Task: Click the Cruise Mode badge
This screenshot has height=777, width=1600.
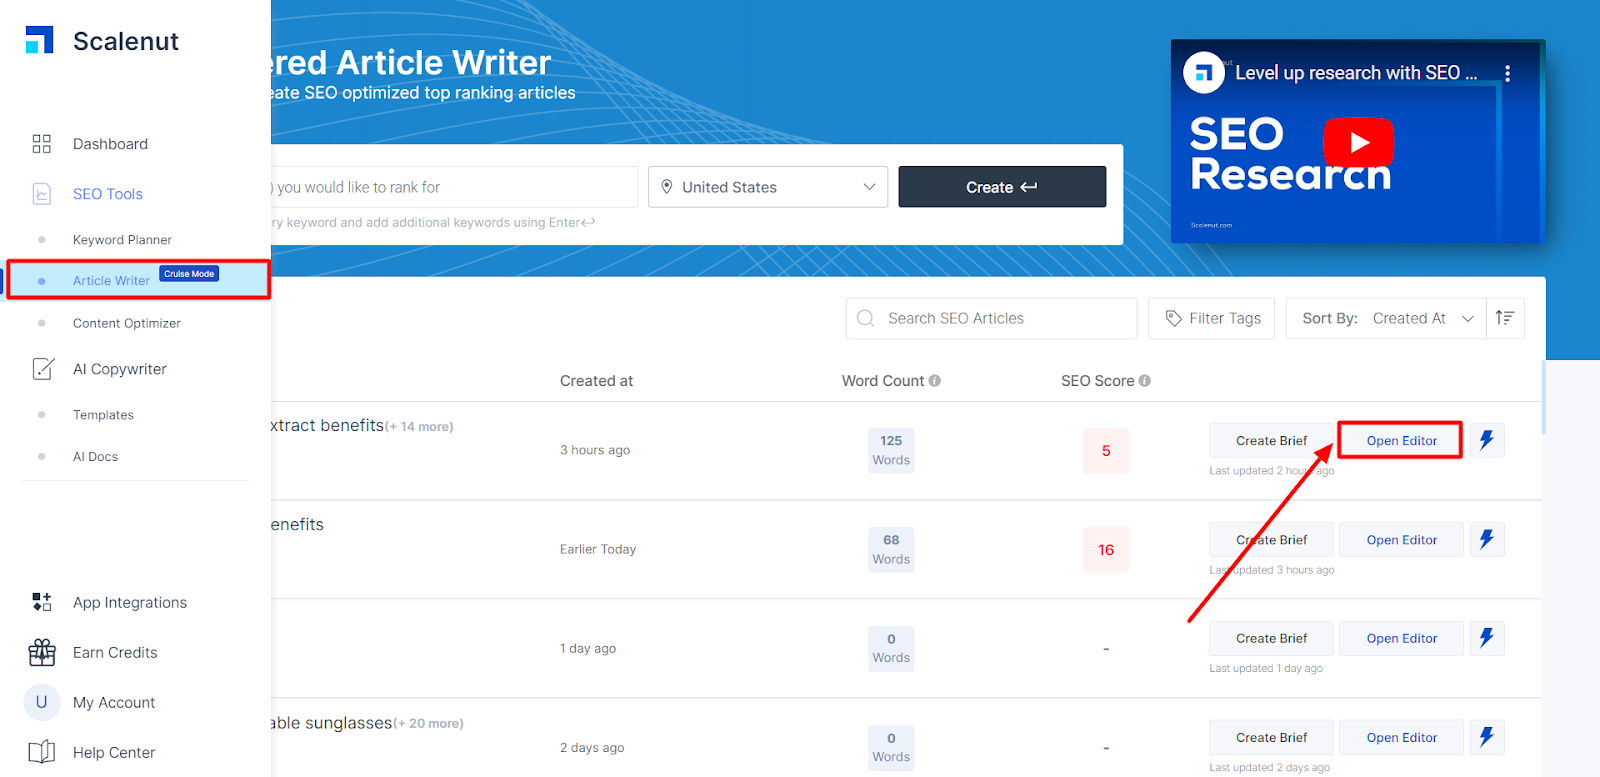Action: [189, 274]
